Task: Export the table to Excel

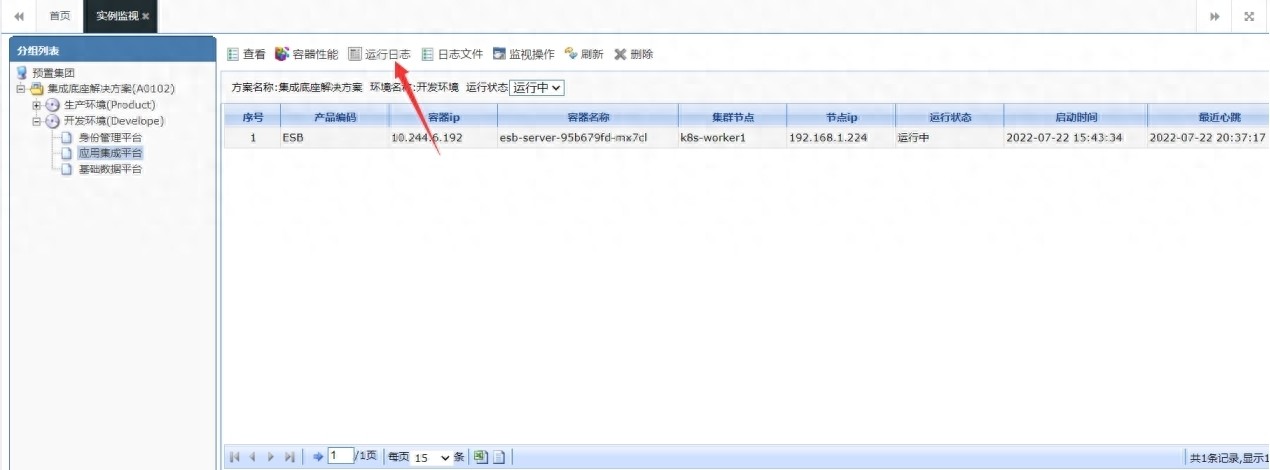Action: (x=480, y=457)
